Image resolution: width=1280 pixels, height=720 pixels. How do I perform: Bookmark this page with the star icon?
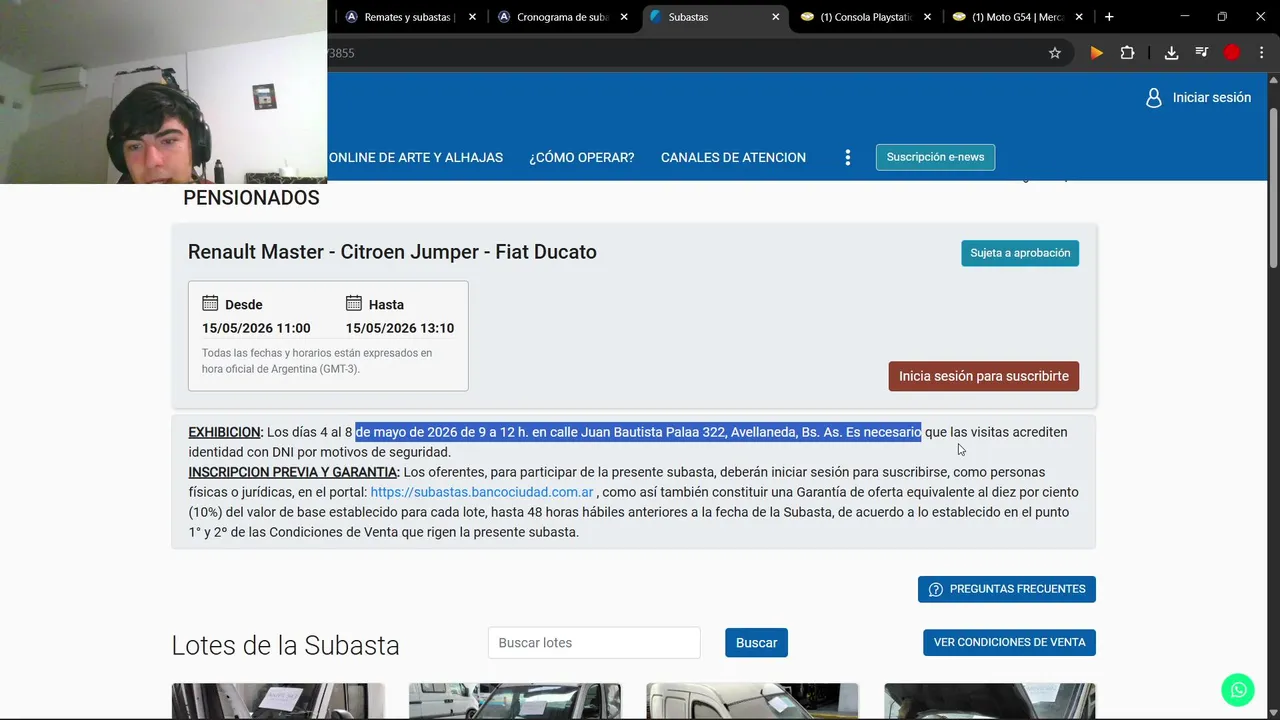point(1055,53)
